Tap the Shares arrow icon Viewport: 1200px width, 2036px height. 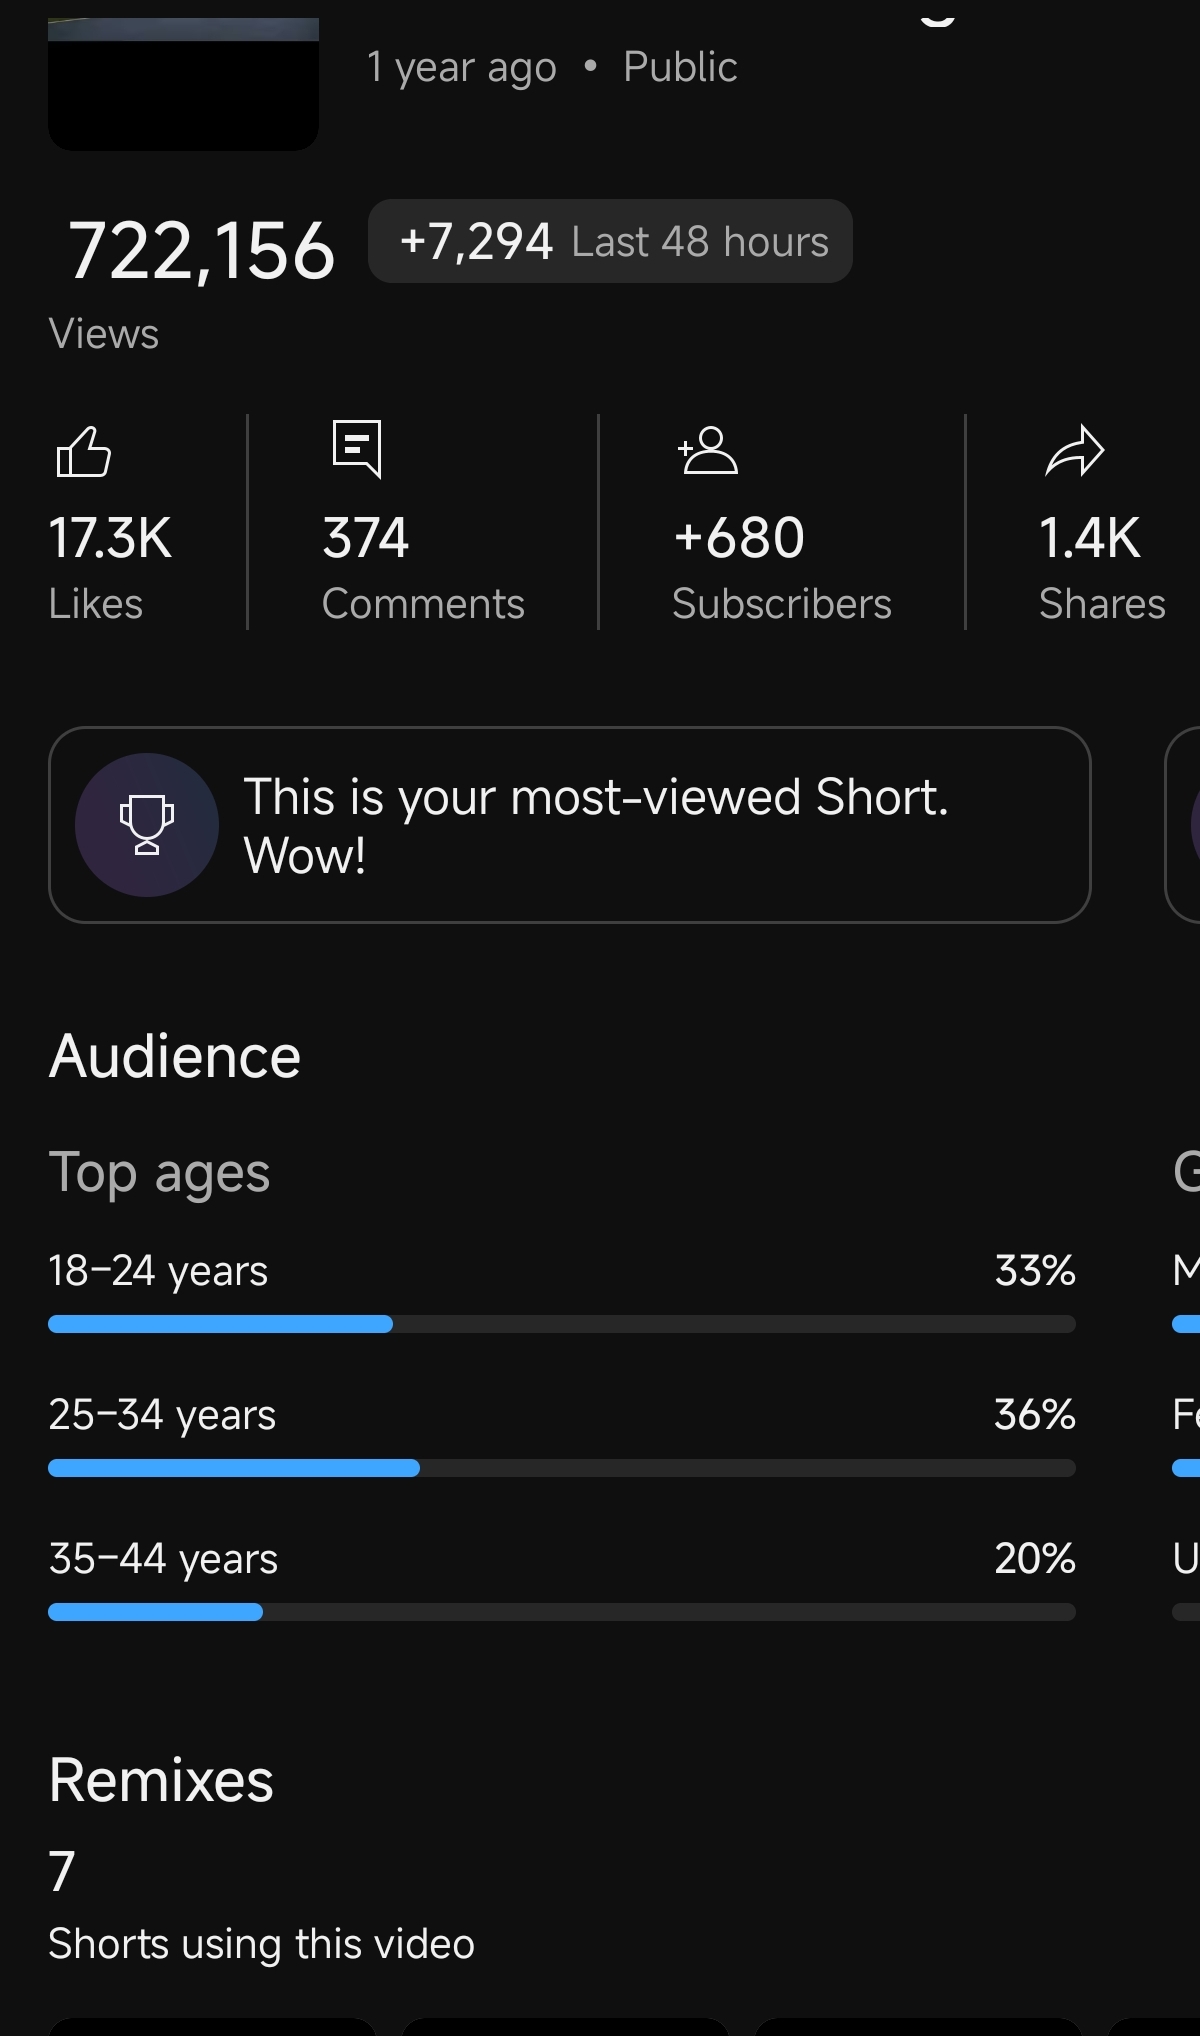[x=1074, y=451]
